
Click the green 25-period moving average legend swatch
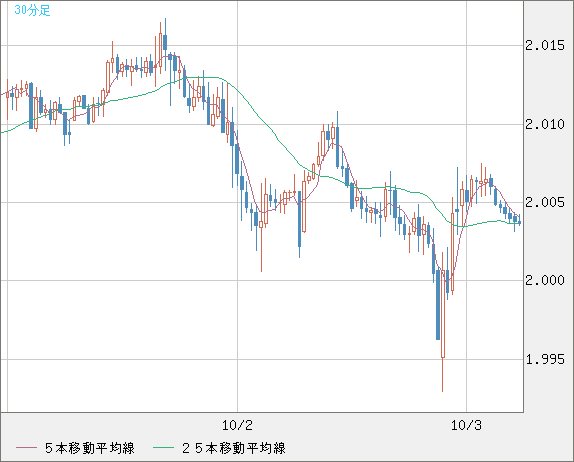pyautogui.click(x=163, y=448)
